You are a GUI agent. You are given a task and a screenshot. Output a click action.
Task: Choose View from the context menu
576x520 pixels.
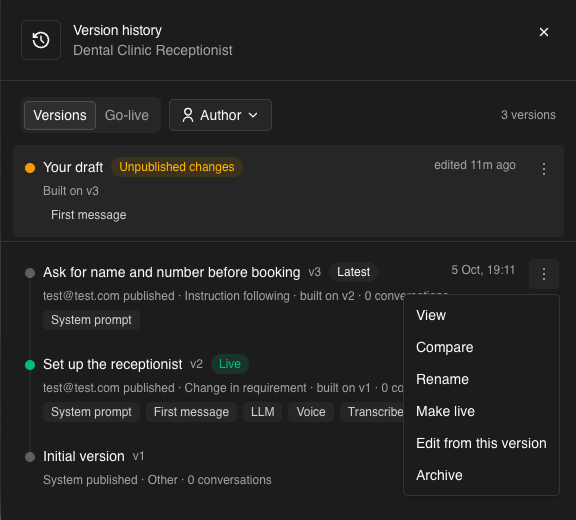click(481, 315)
